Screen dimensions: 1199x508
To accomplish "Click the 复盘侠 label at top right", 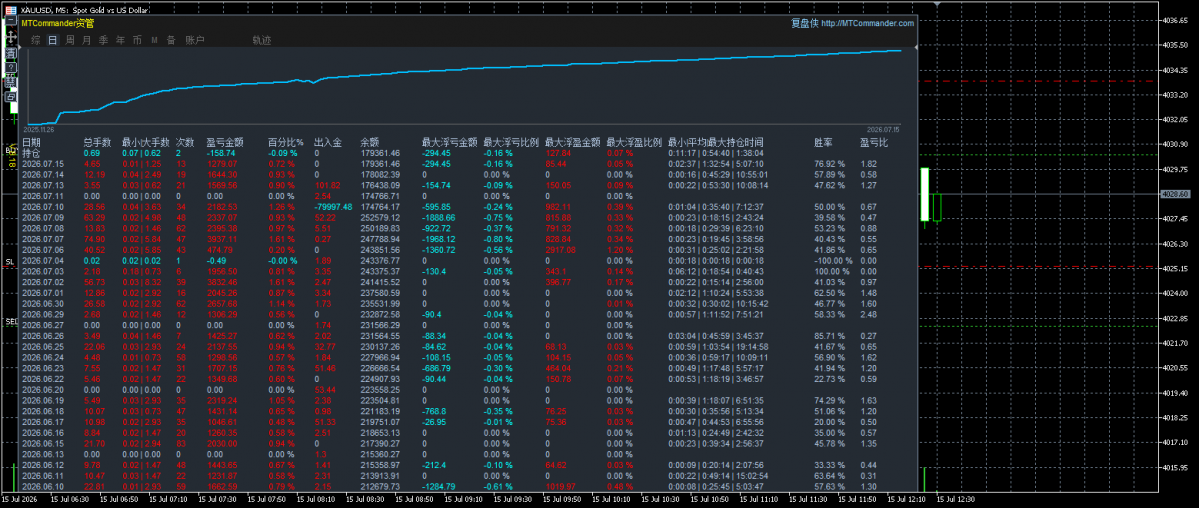I will 804,24.
